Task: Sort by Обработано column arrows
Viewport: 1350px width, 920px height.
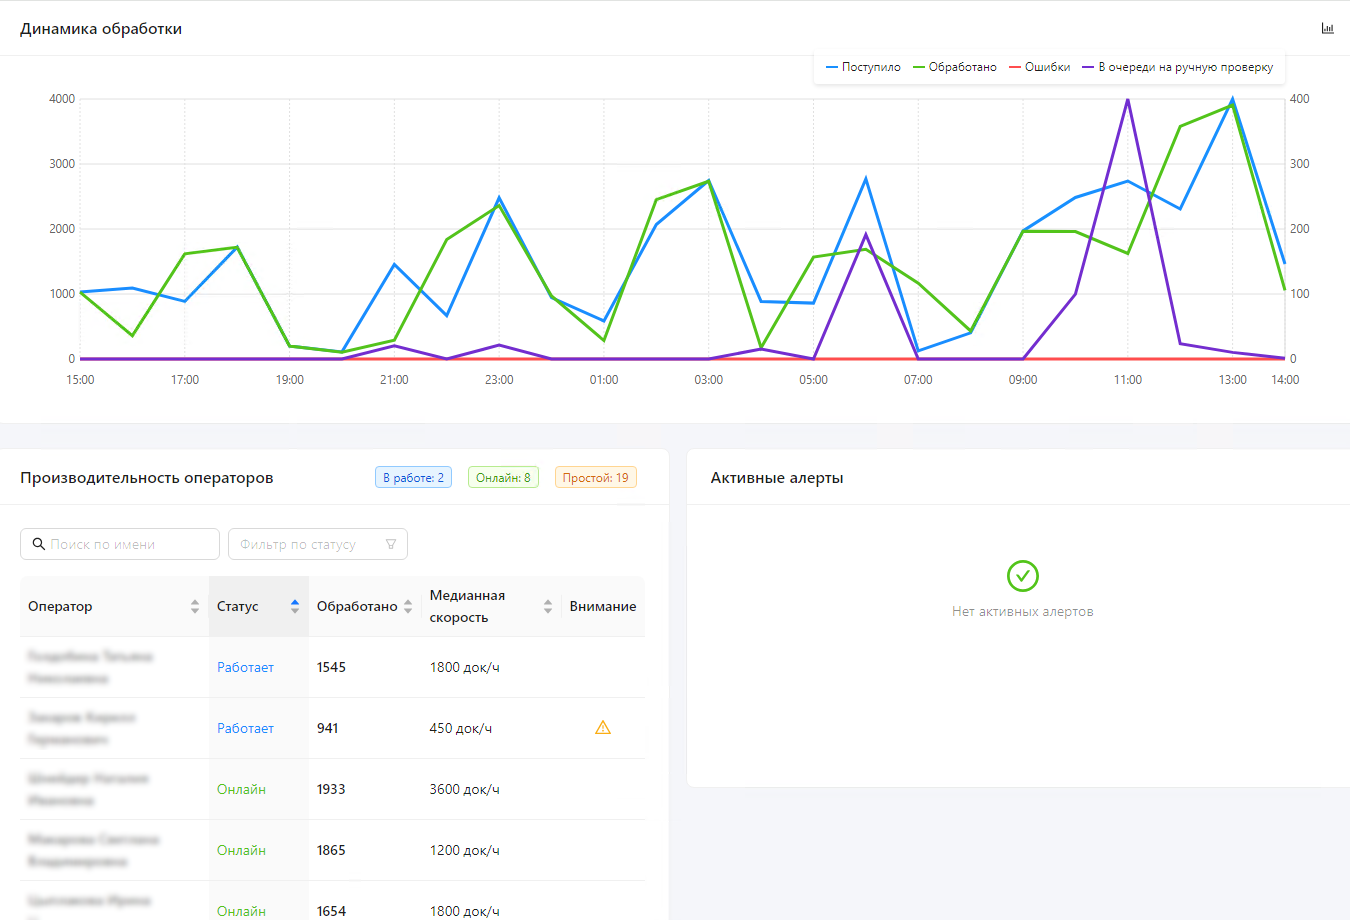Action: click(x=408, y=606)
